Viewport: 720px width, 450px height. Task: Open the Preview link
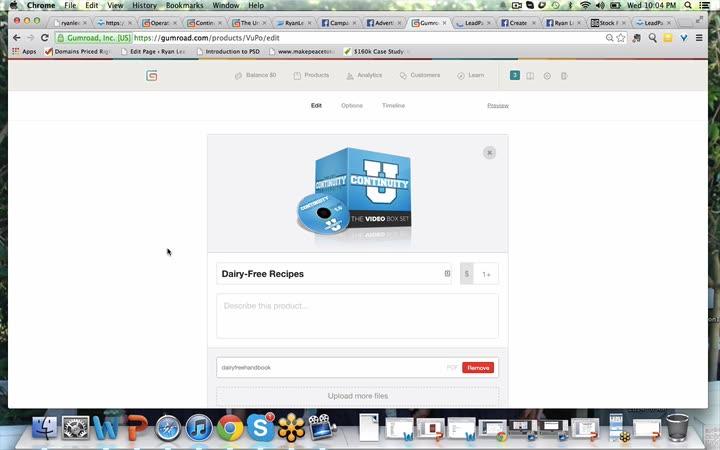[498, 106]
